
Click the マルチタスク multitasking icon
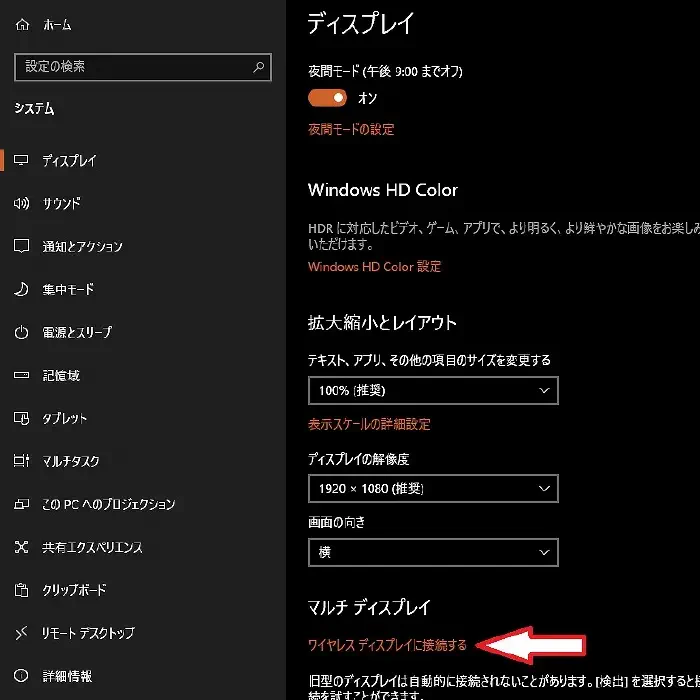21,461
